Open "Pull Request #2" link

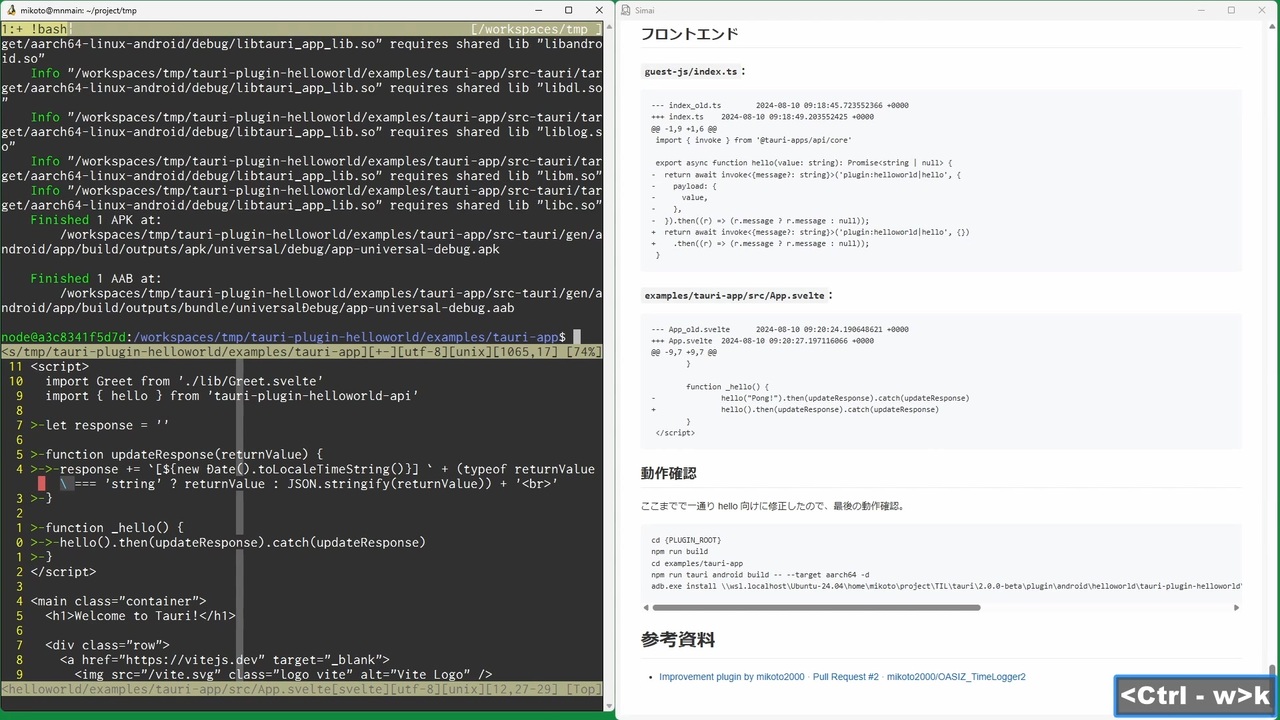tap(845, 677)
